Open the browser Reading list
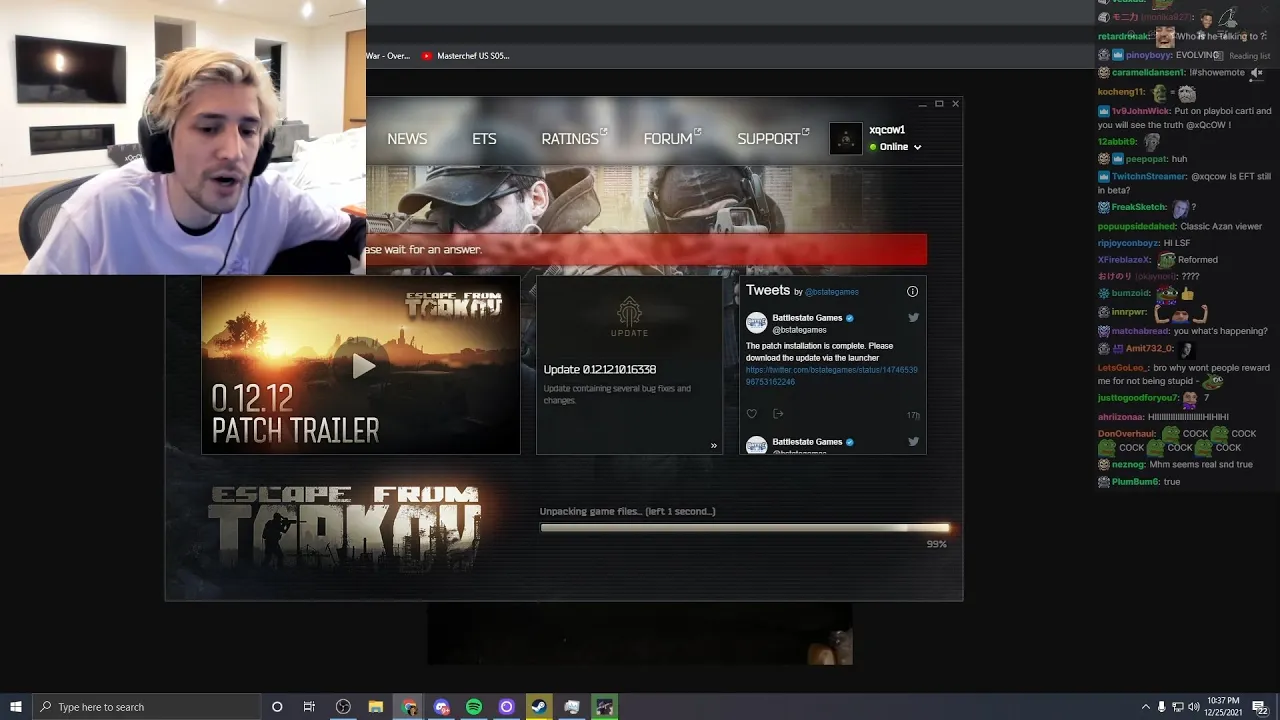The width and height of the screenshot is (1280, 720). coord(1241,56)
